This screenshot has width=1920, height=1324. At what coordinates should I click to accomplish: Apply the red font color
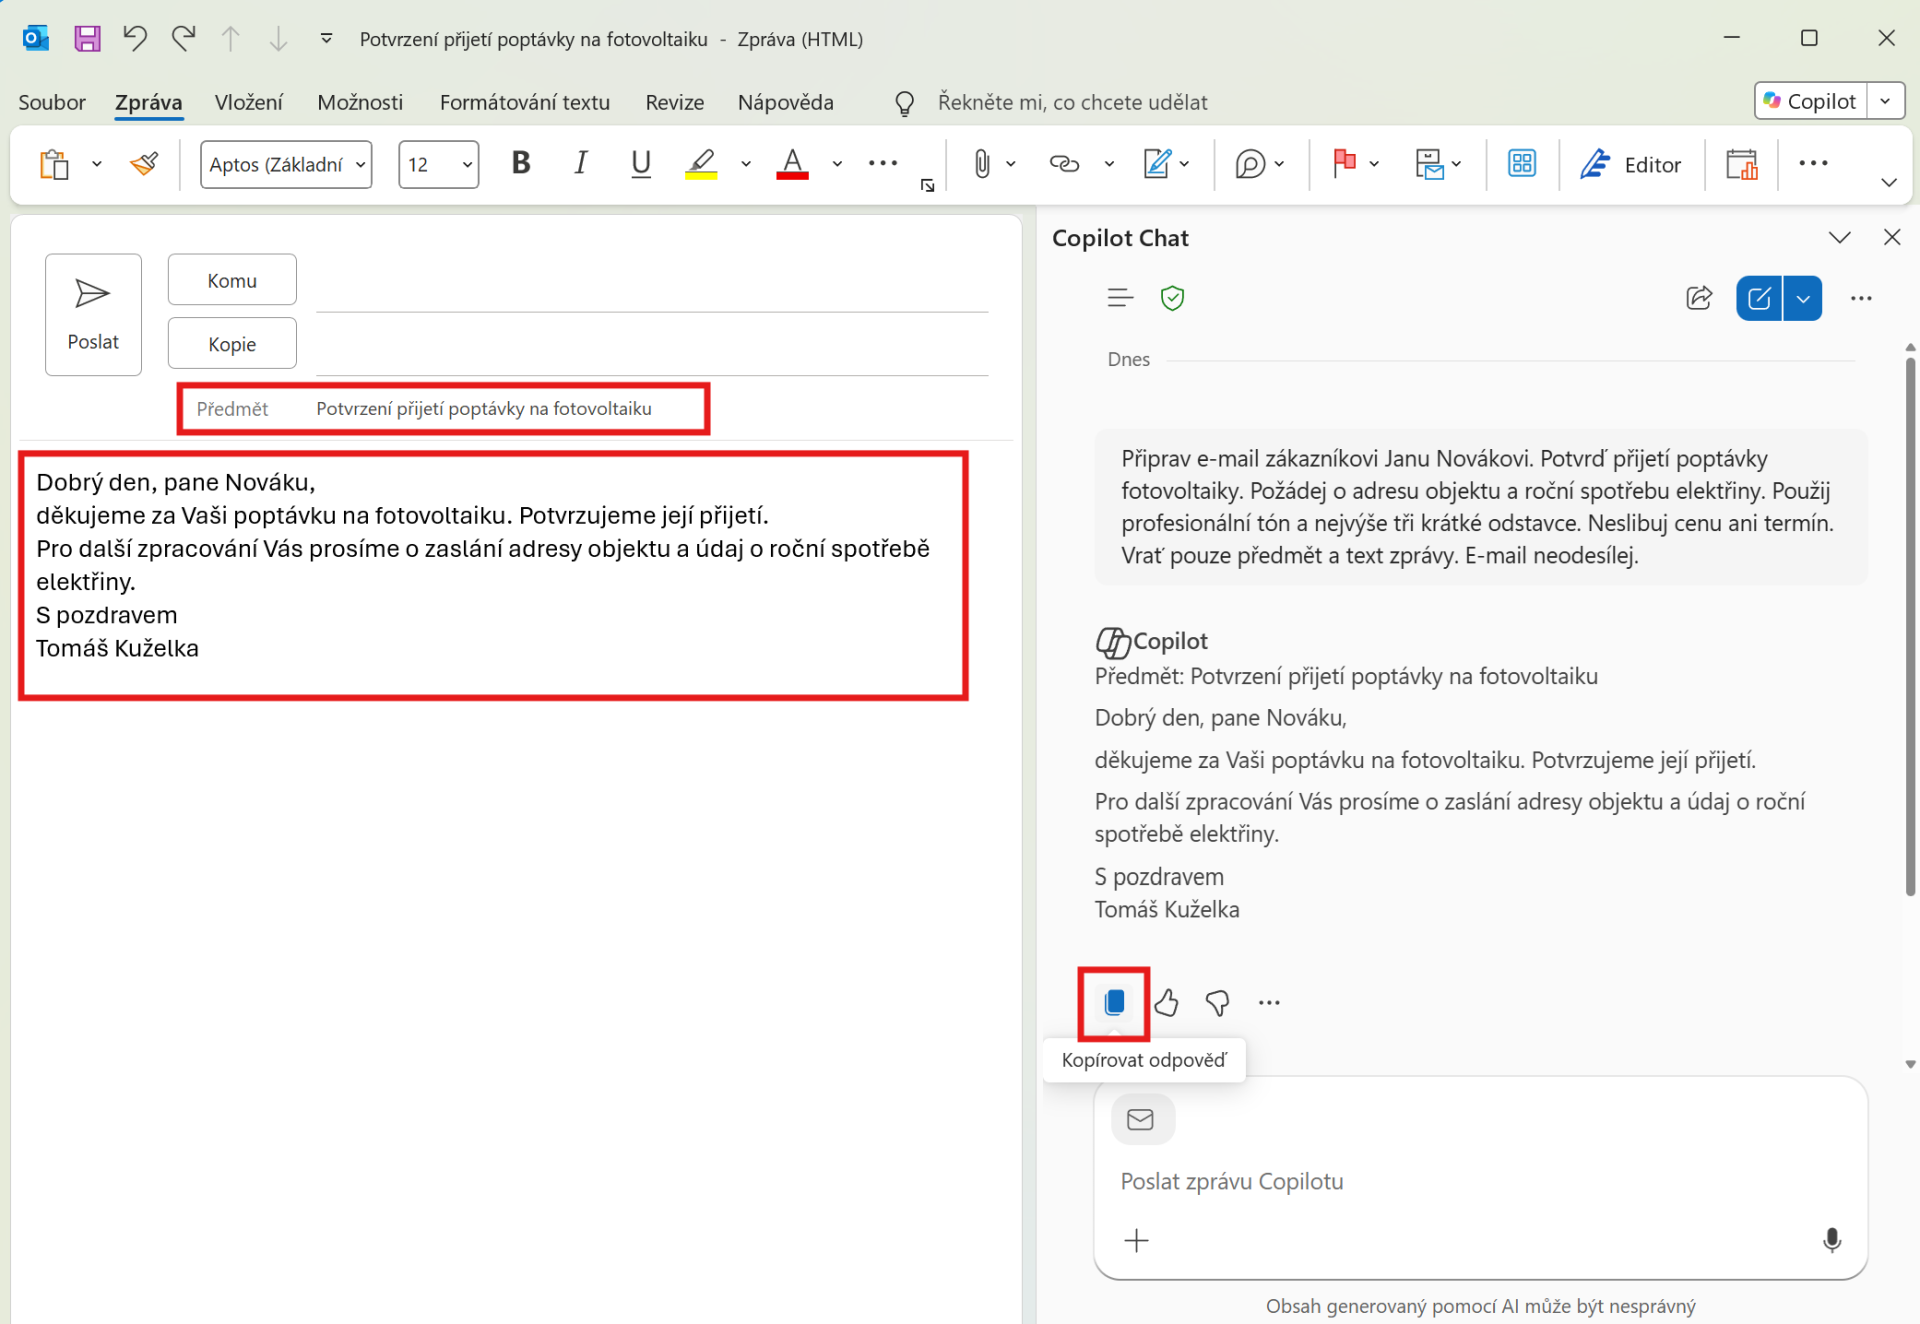792,163
